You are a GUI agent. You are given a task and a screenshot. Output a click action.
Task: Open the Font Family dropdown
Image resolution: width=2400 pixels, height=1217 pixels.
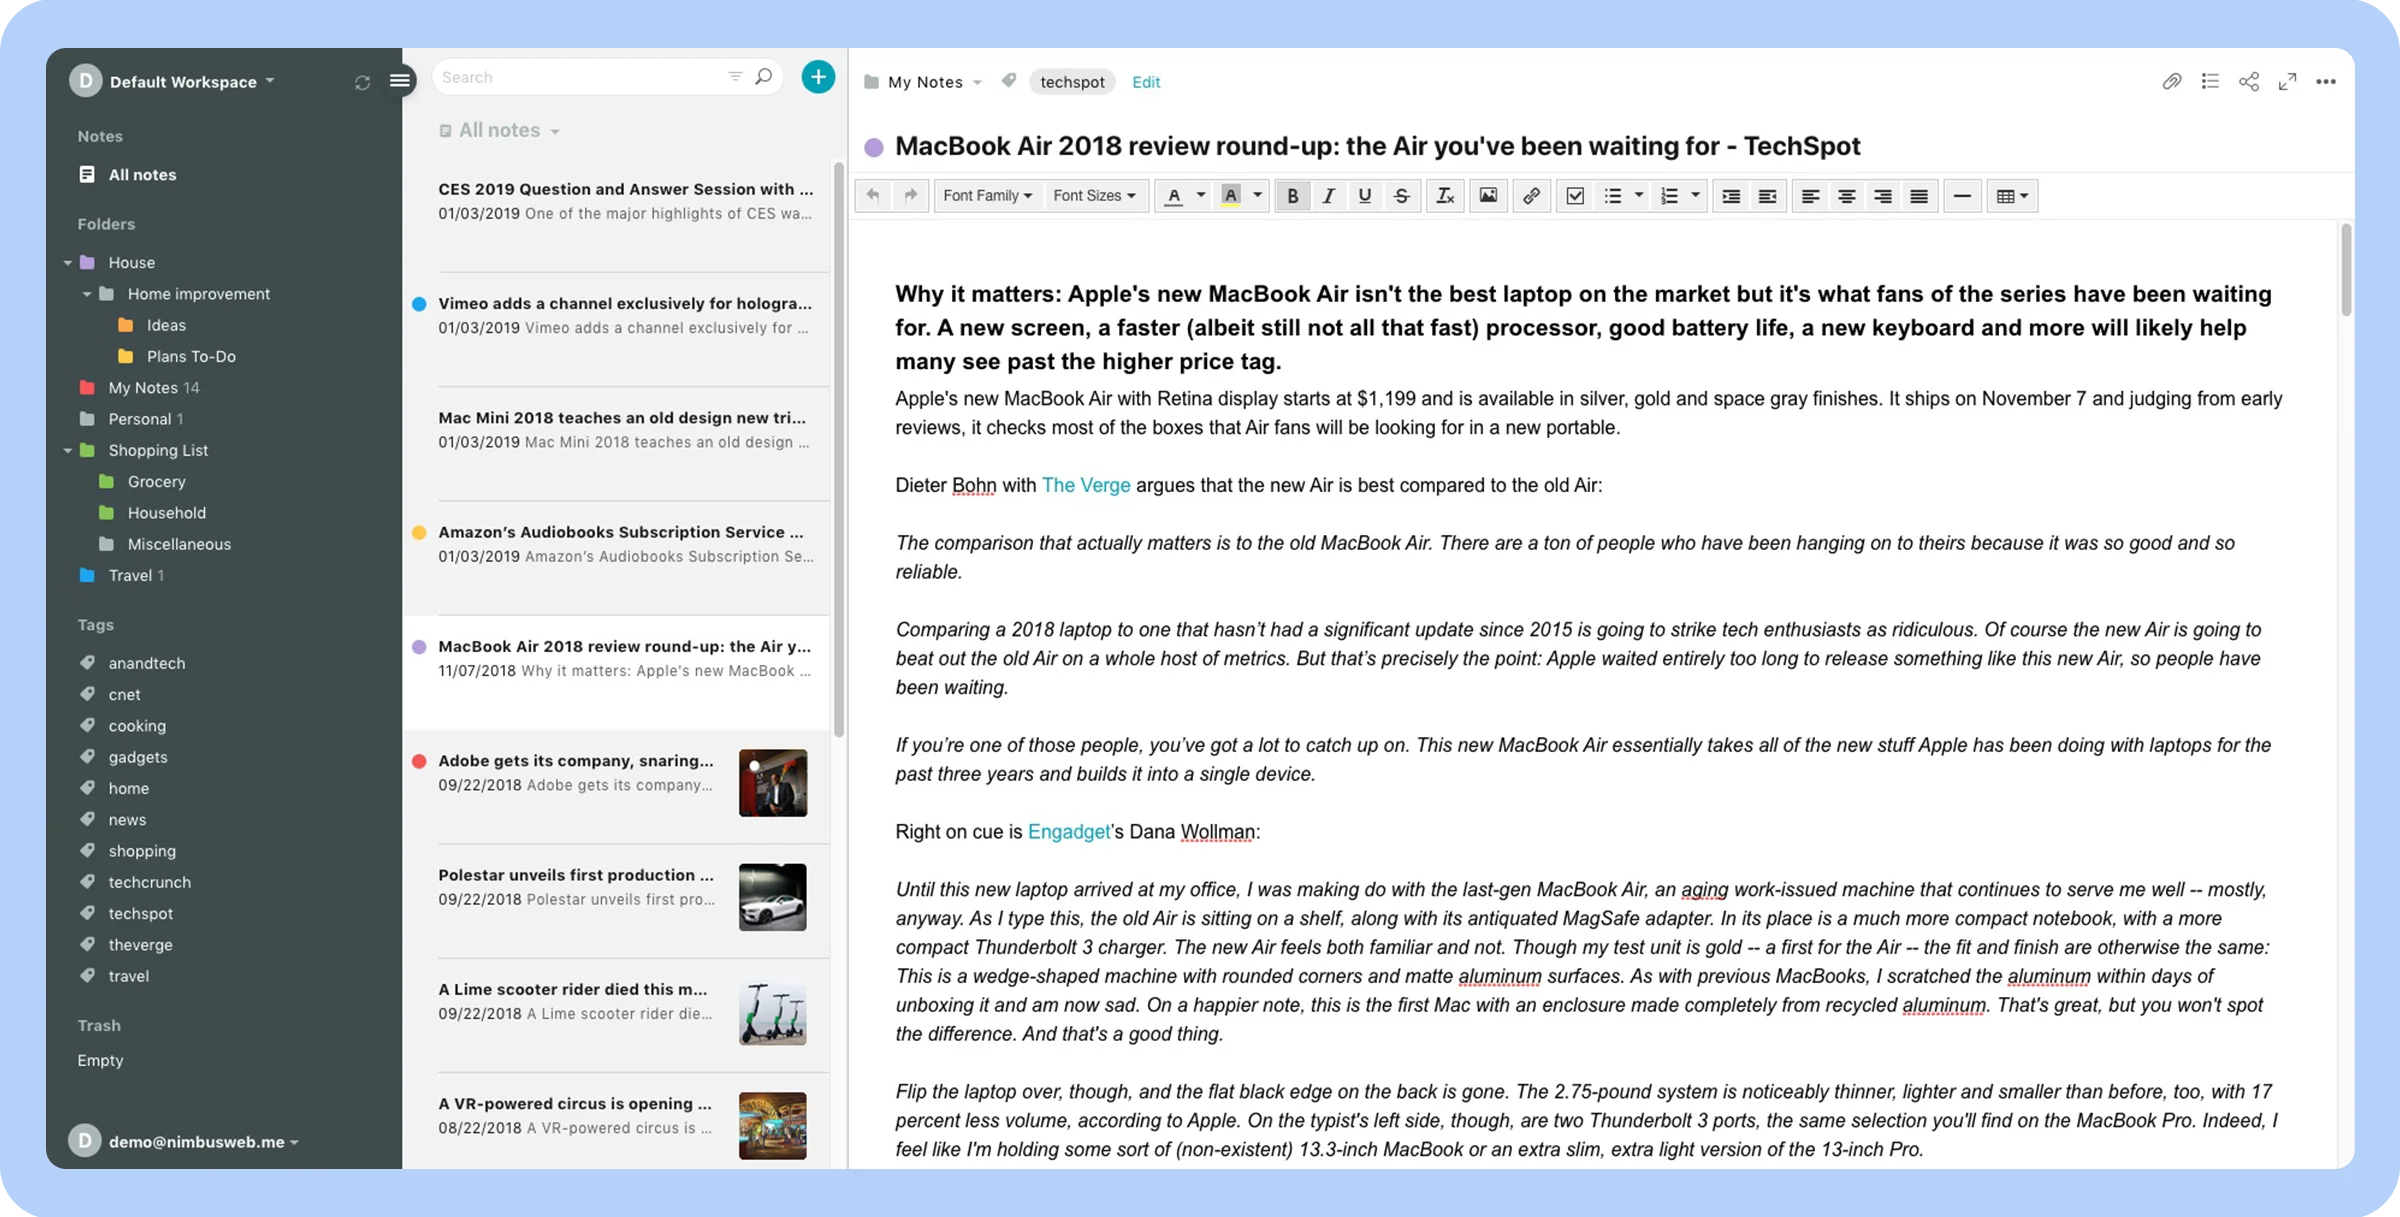point(987,196)
